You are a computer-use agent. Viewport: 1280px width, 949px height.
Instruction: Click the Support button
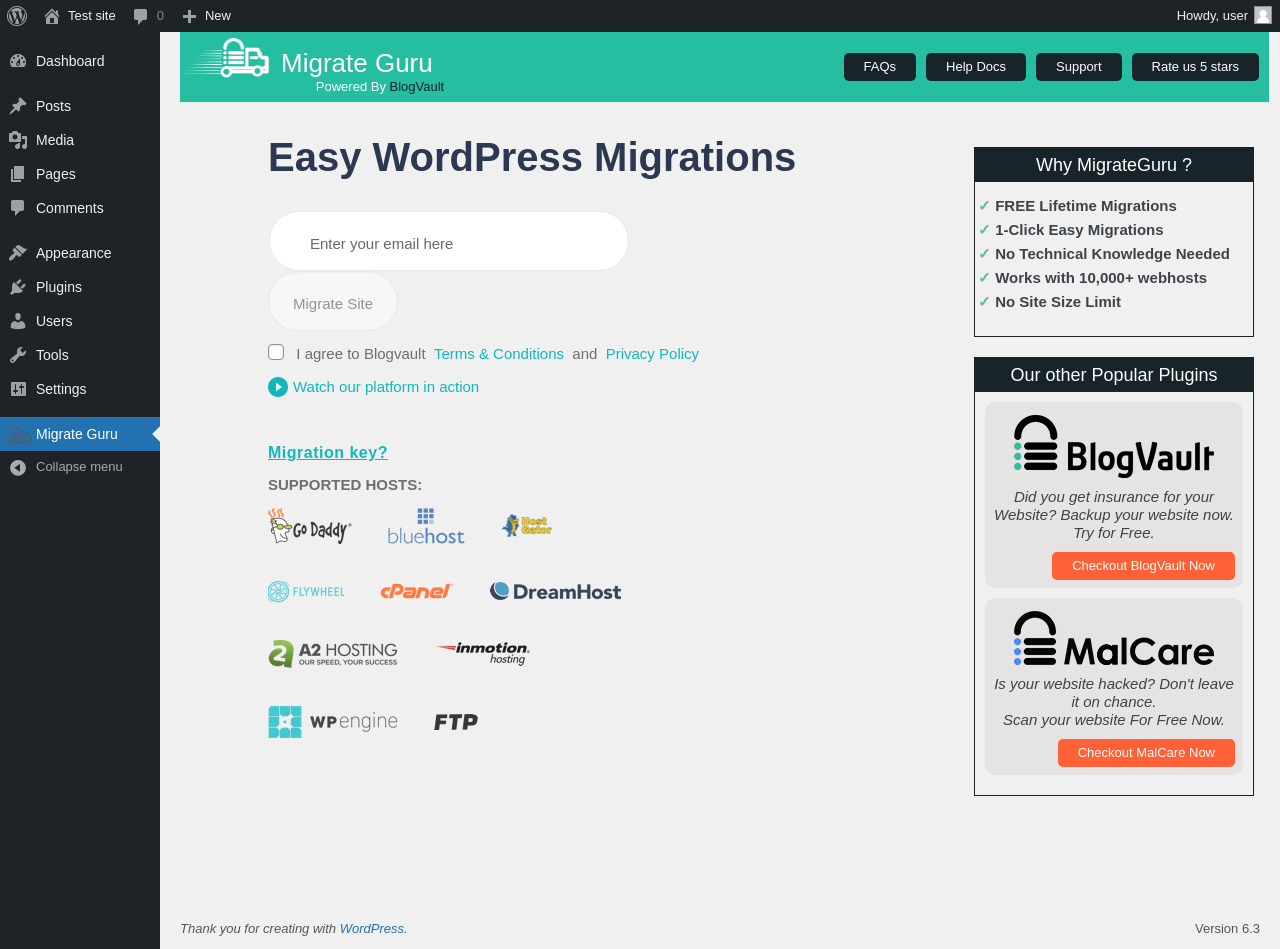(1079, 67)
